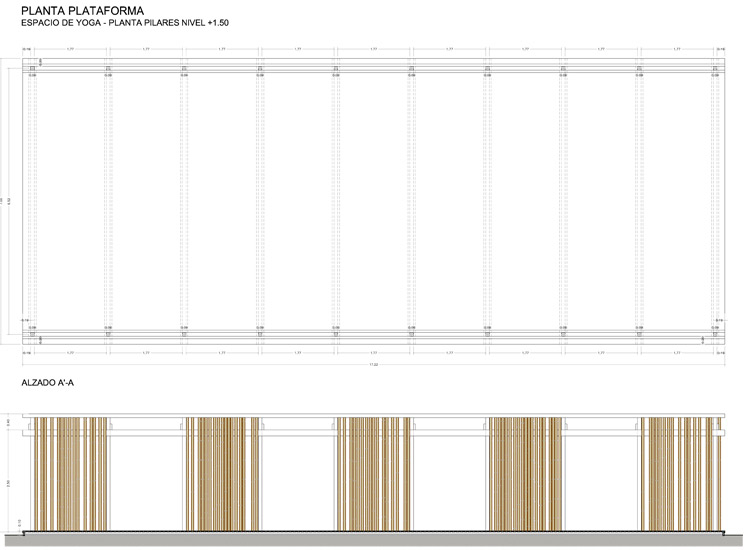Screen dimensions: 745x550
Task: Click last 1.77 dimension in top row
Action: click(x=677, y=48)
